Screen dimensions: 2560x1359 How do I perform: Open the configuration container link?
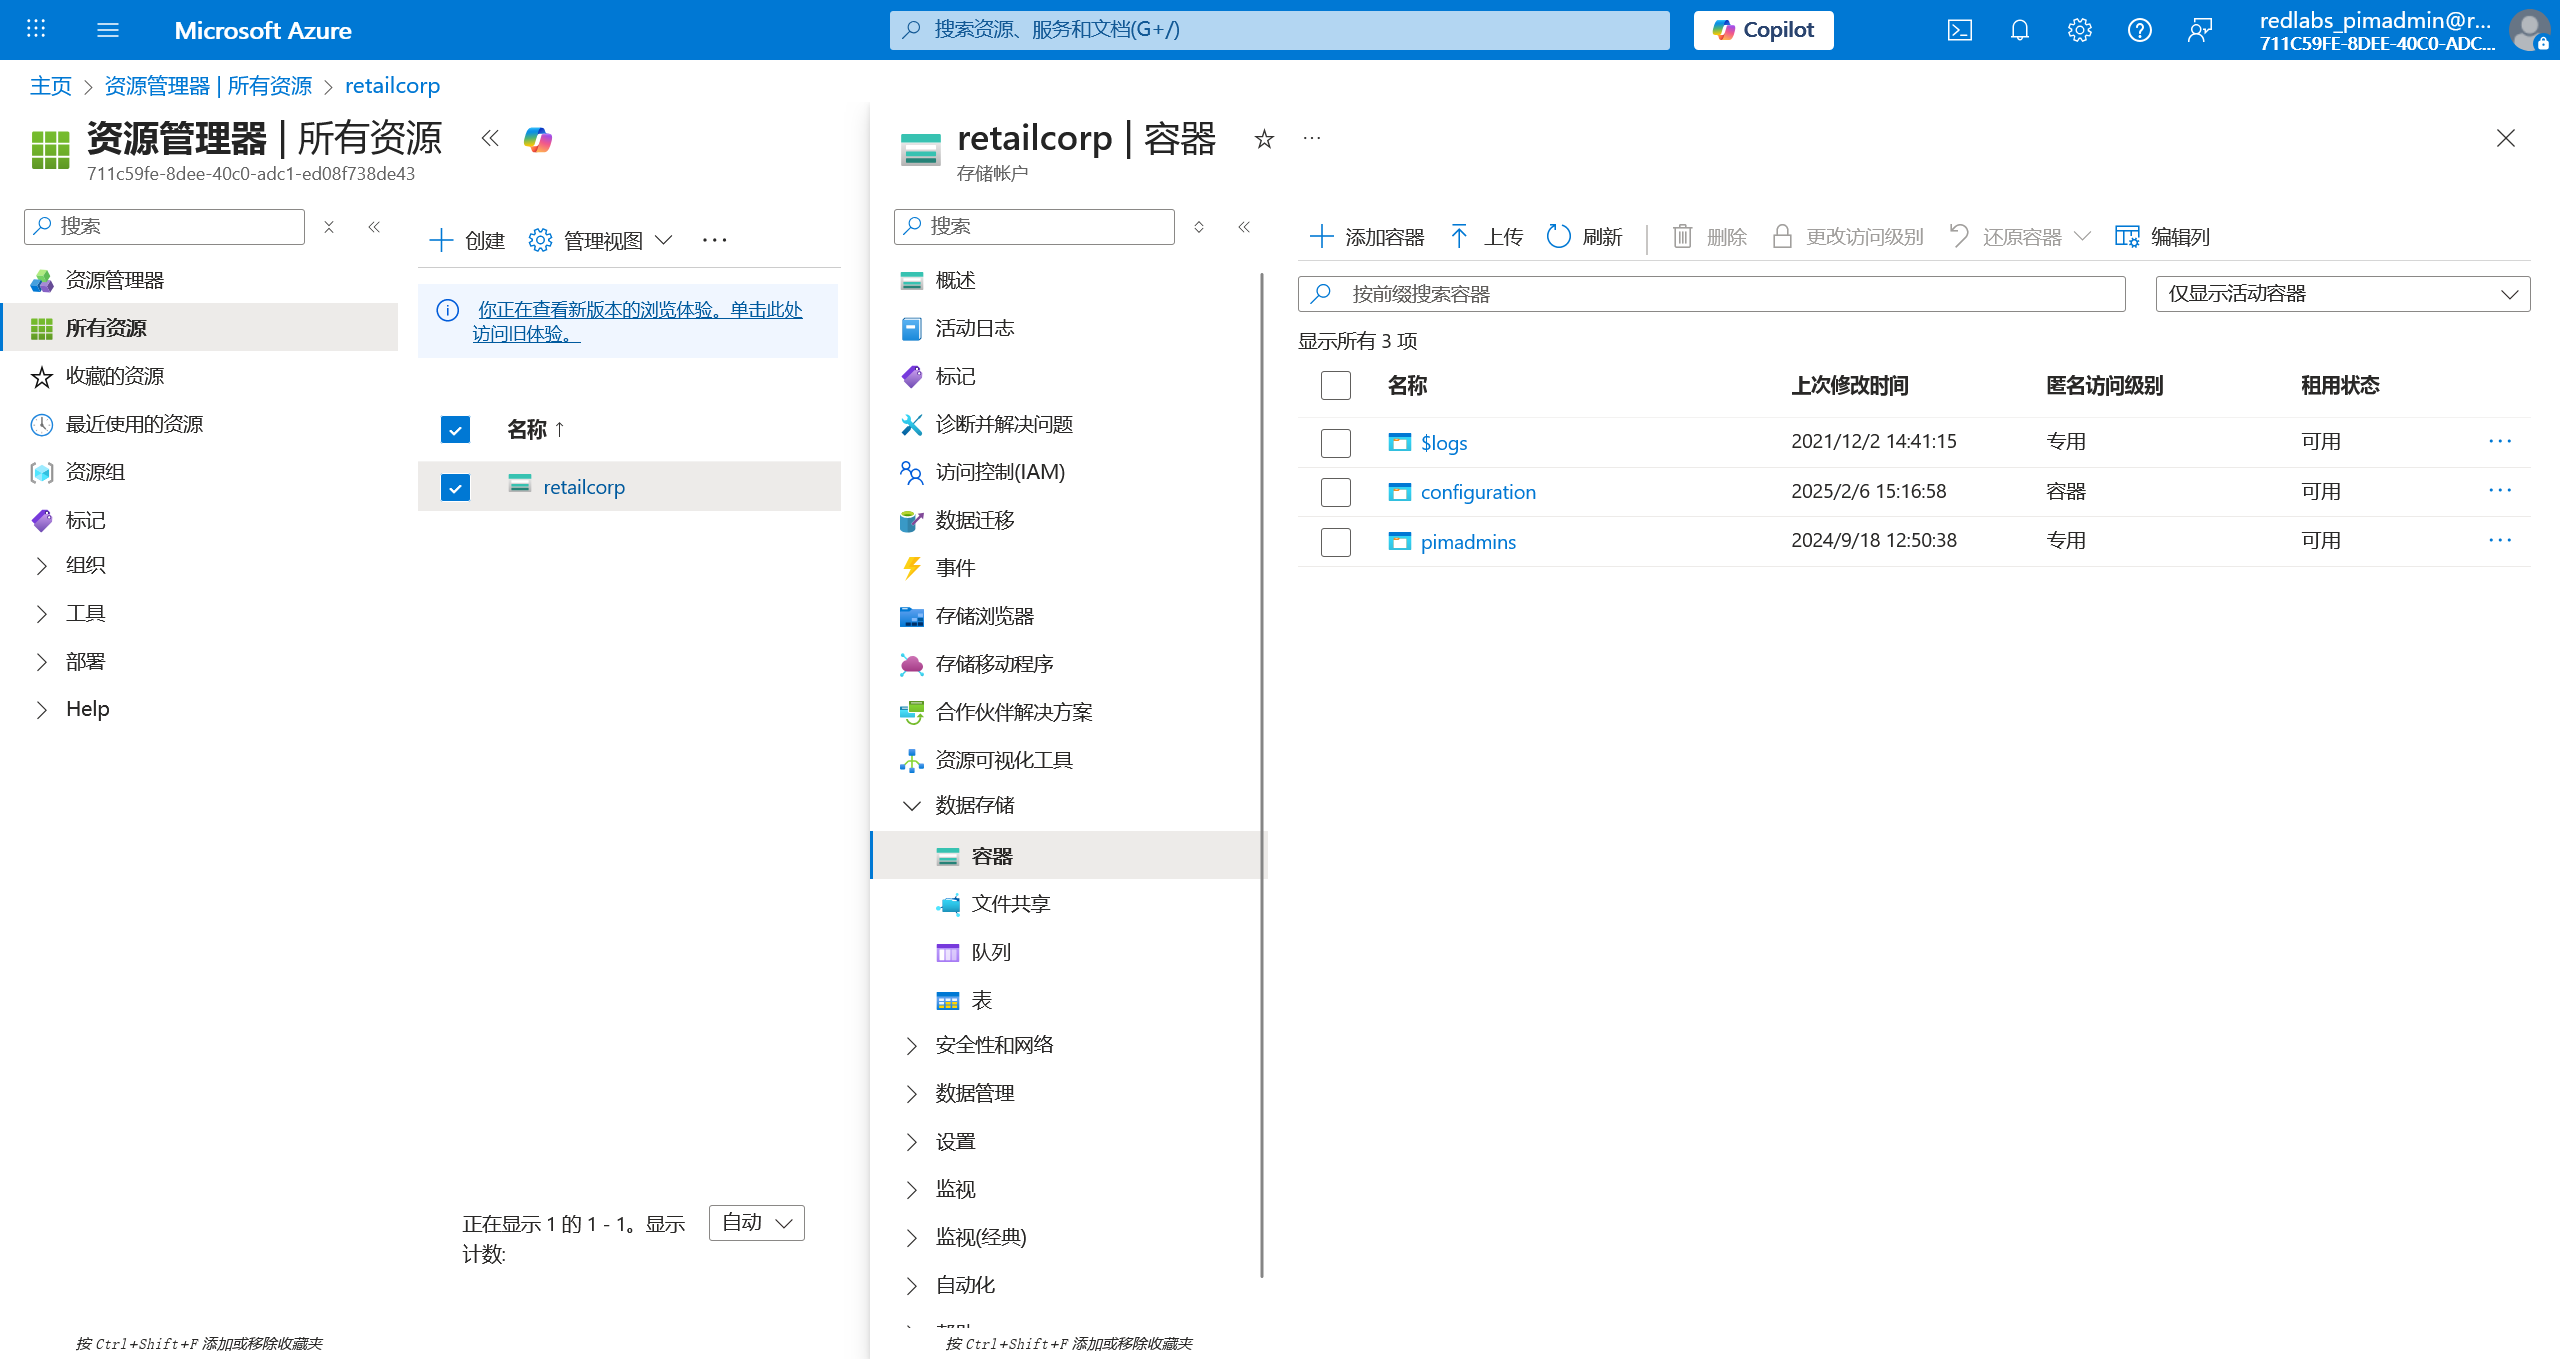point(1477,492)
